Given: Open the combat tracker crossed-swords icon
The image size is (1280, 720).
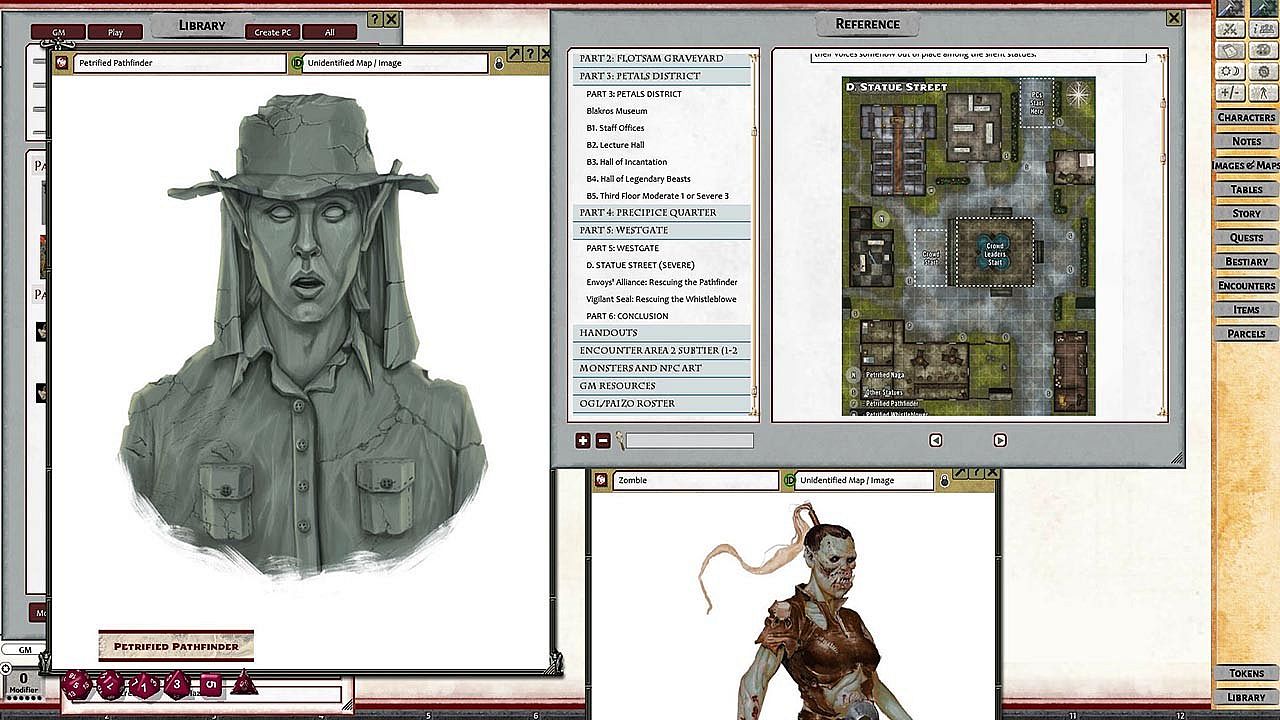Looking at the screenshot, I should point(1231,29).
